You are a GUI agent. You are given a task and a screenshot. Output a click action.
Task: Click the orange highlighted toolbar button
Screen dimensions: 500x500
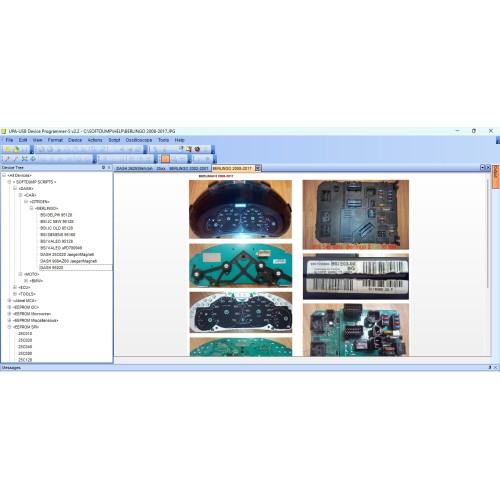[x=166, y=159]
